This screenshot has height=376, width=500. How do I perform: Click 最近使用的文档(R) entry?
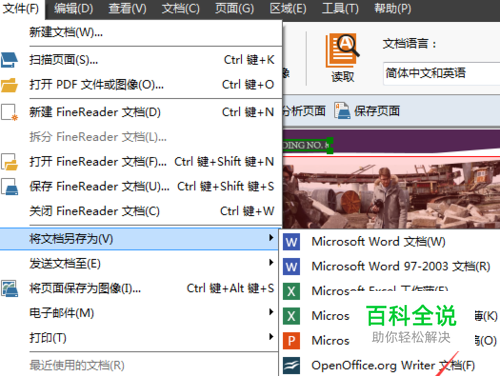coord(139,365)
